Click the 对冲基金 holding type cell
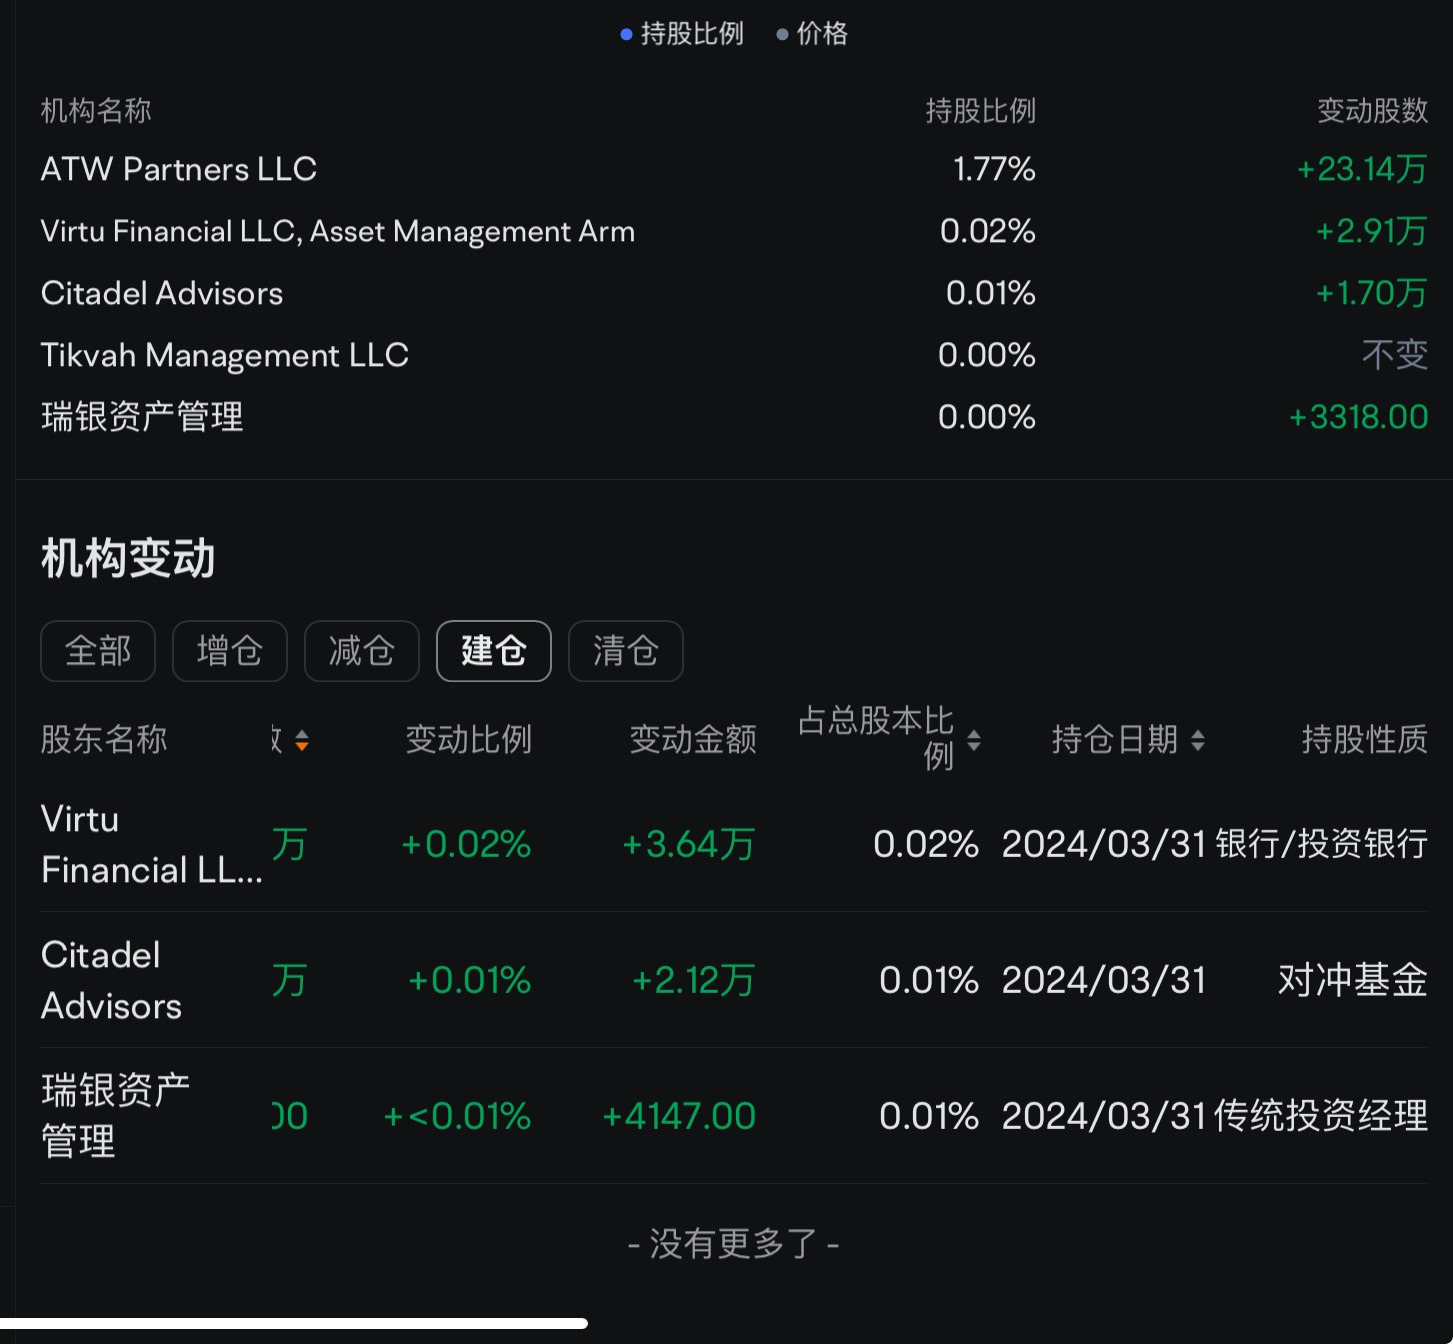 [1353, 980]
